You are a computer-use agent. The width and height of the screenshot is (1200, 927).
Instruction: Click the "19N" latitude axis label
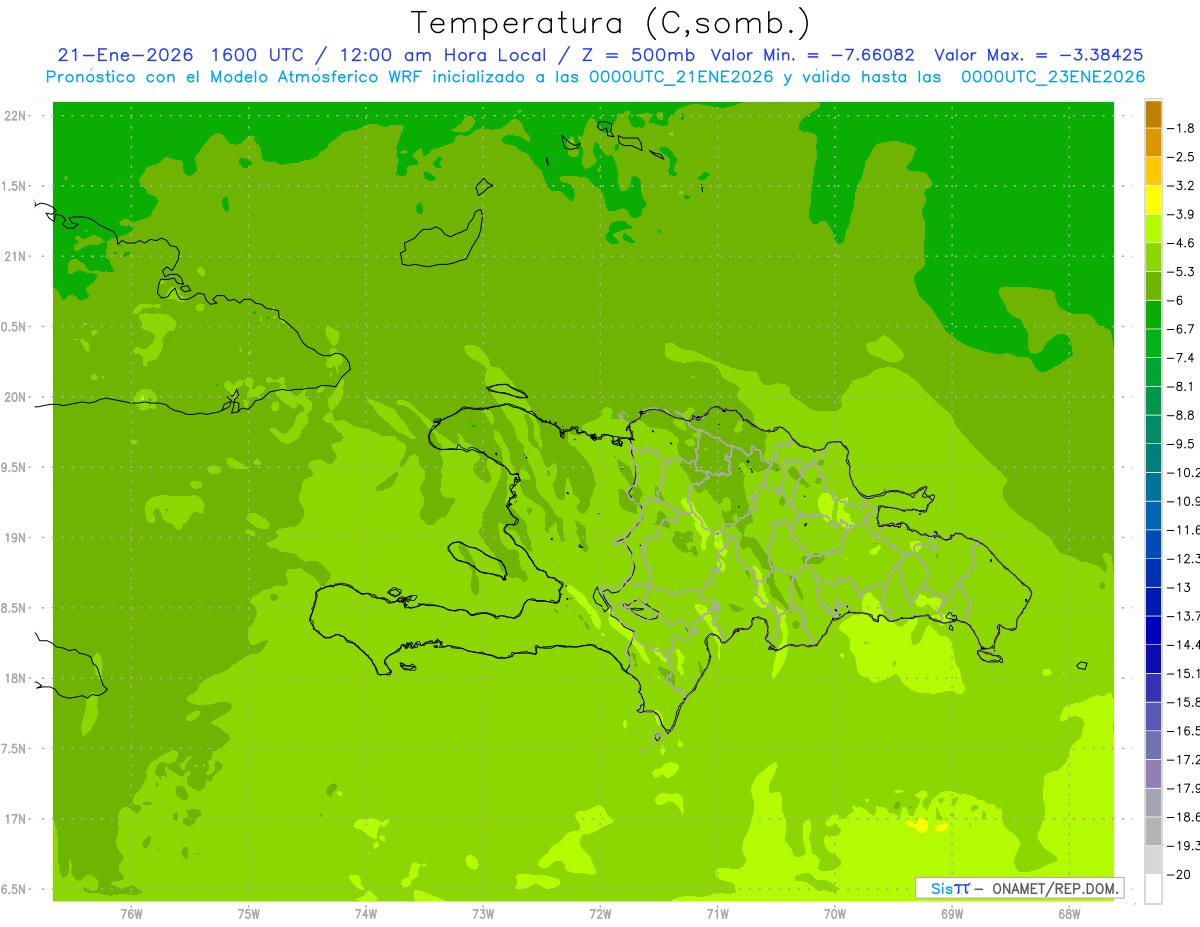pos(16,538)
